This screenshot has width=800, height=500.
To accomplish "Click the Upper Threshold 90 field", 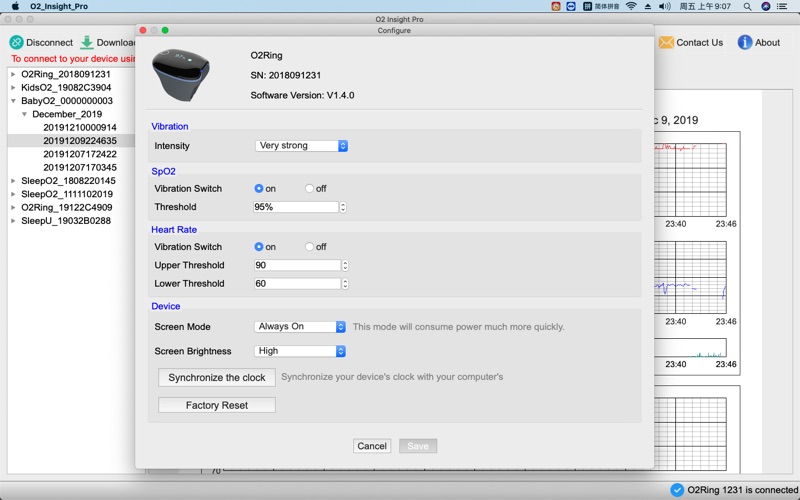I will point(297,265).
